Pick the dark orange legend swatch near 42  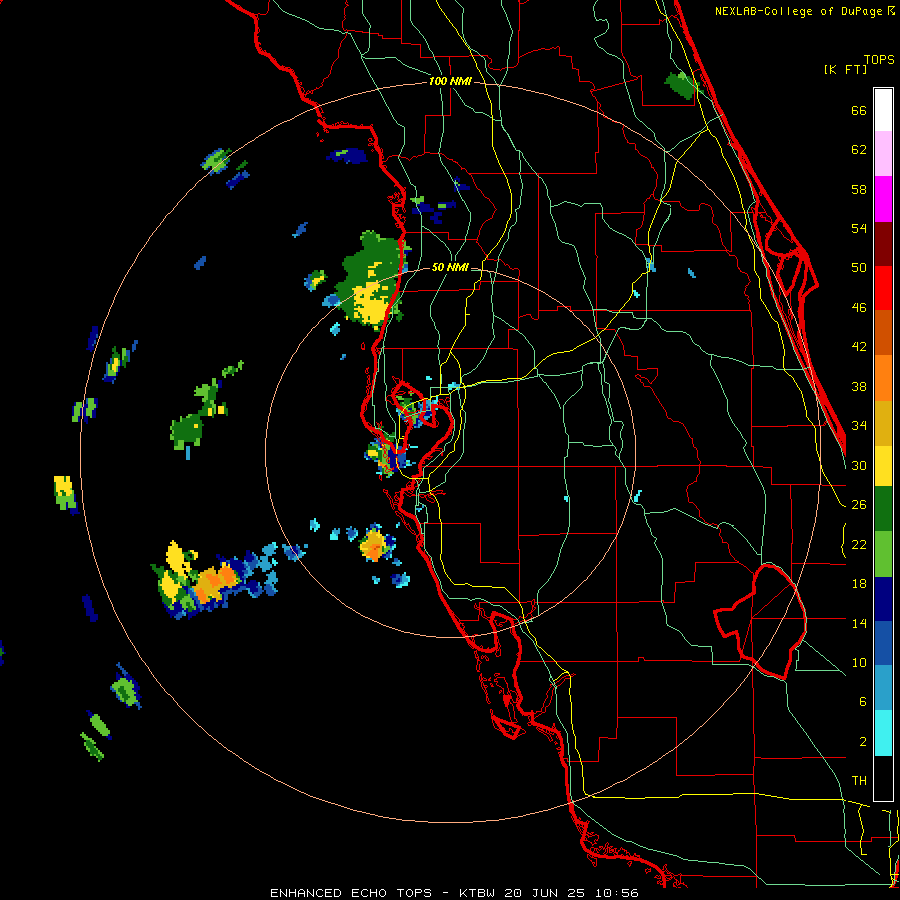coord(883,333)
